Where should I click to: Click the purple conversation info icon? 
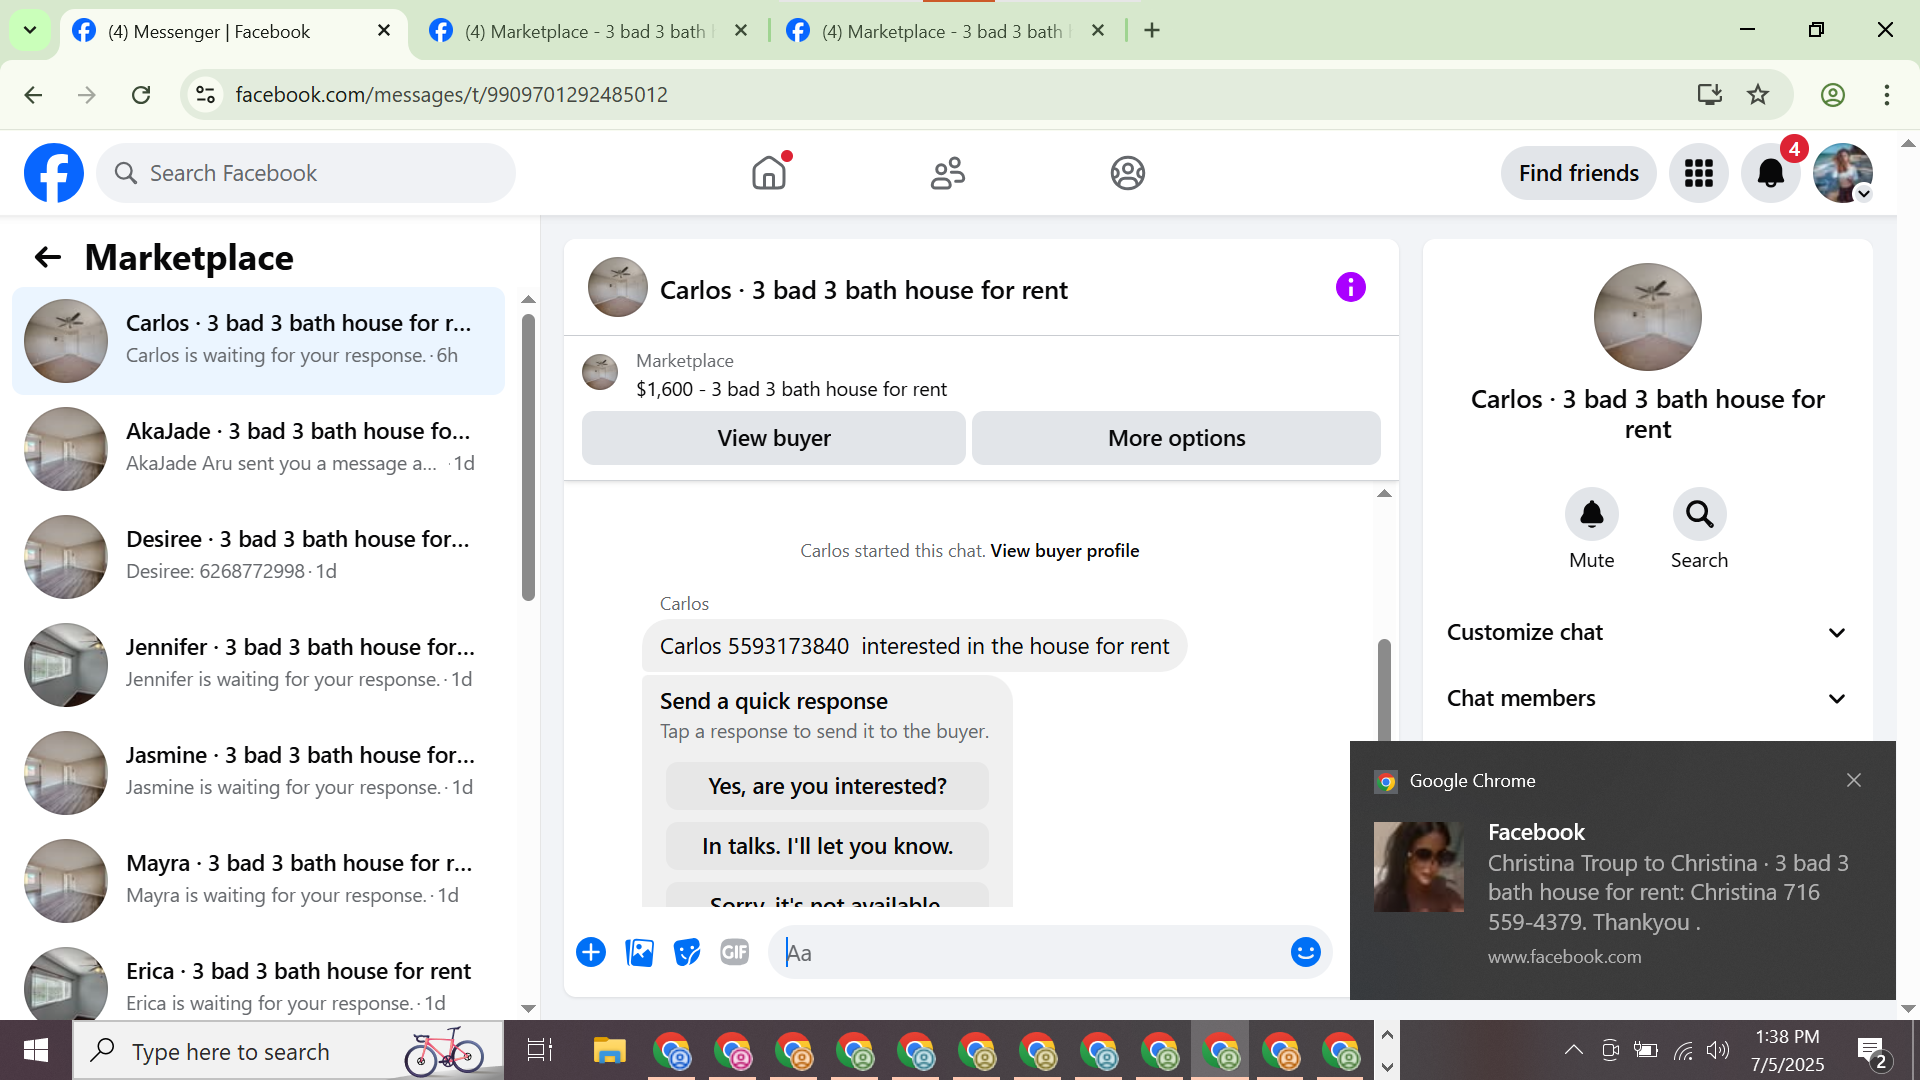(x=1350, y=288)
